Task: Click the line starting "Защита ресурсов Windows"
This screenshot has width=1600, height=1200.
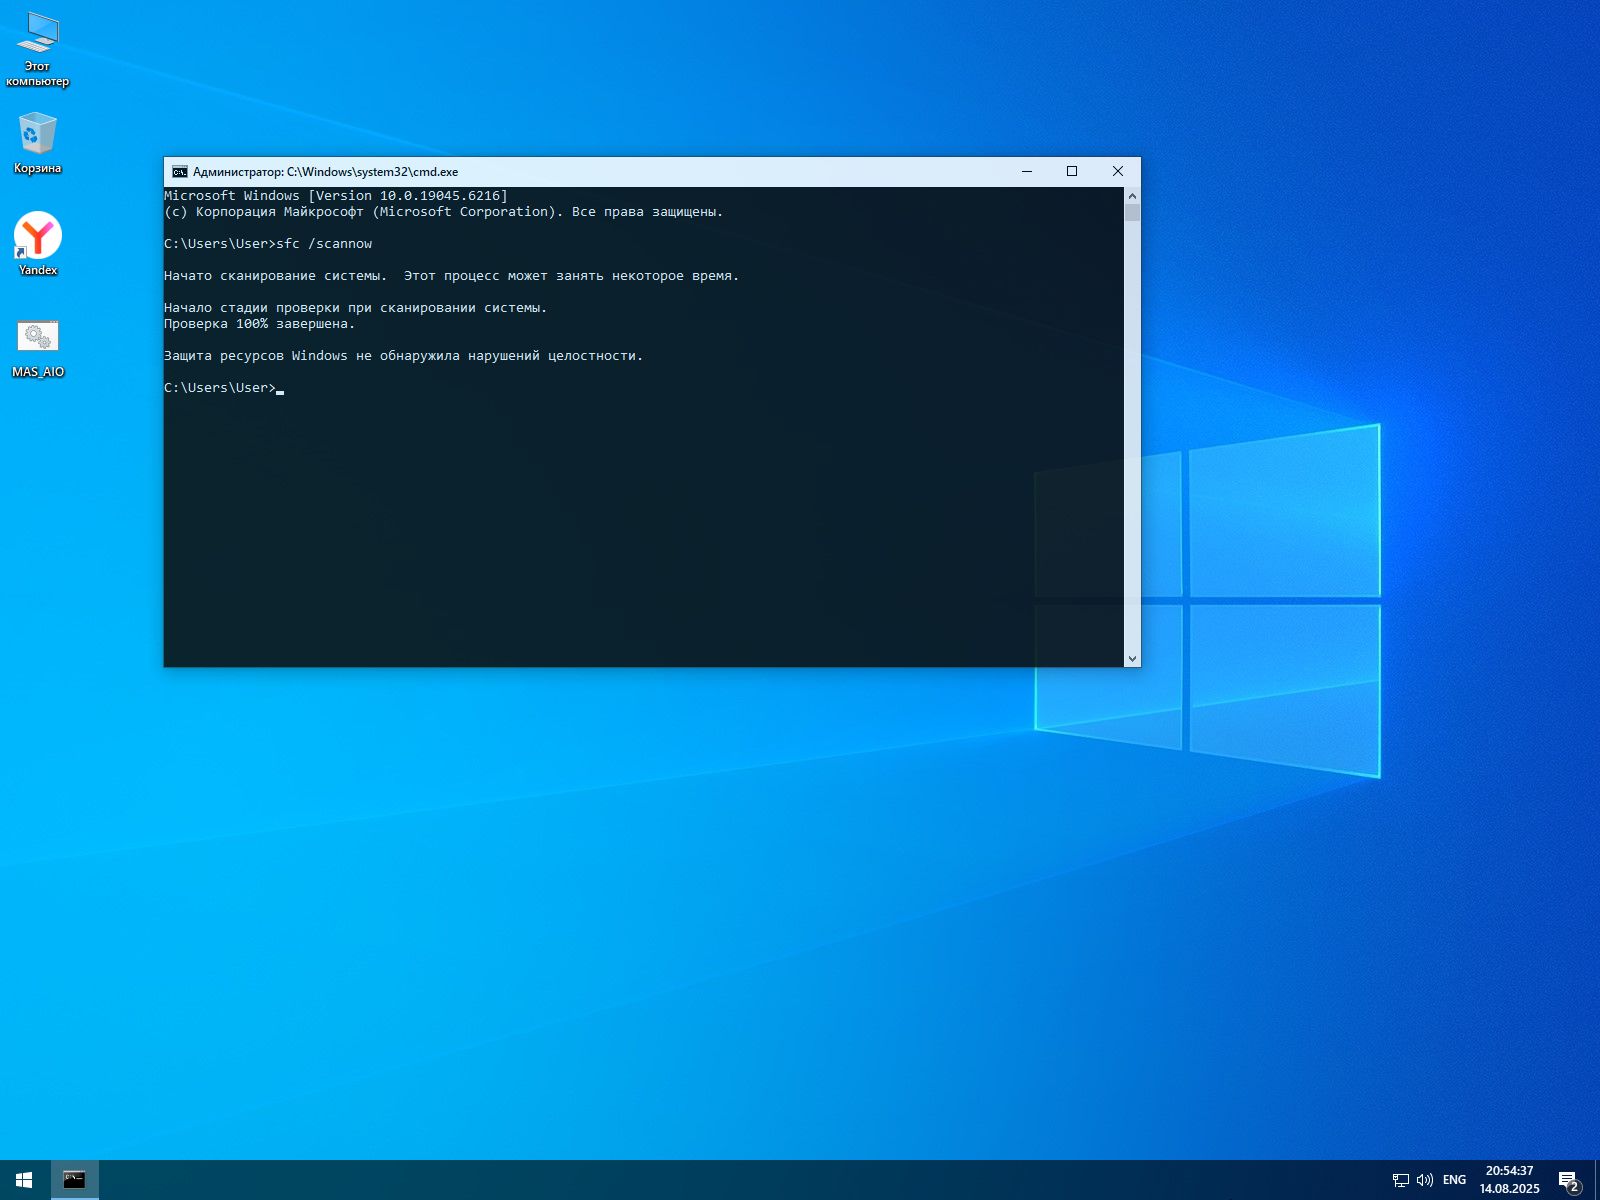Action: (x=404, y=356)
